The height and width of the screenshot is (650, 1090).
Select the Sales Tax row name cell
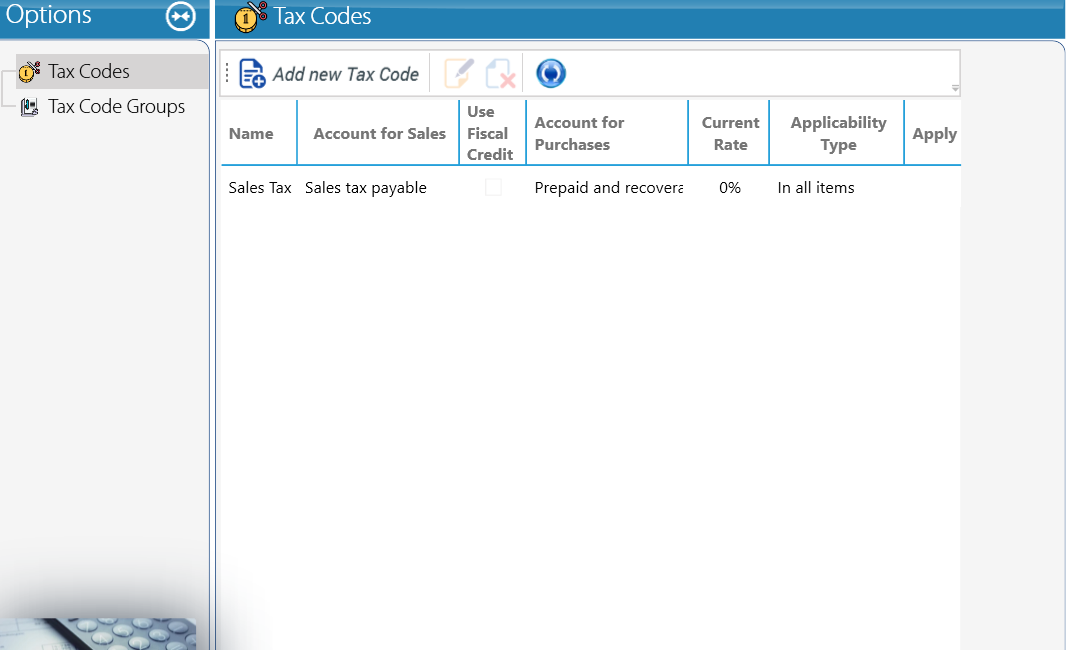[260, 188]
